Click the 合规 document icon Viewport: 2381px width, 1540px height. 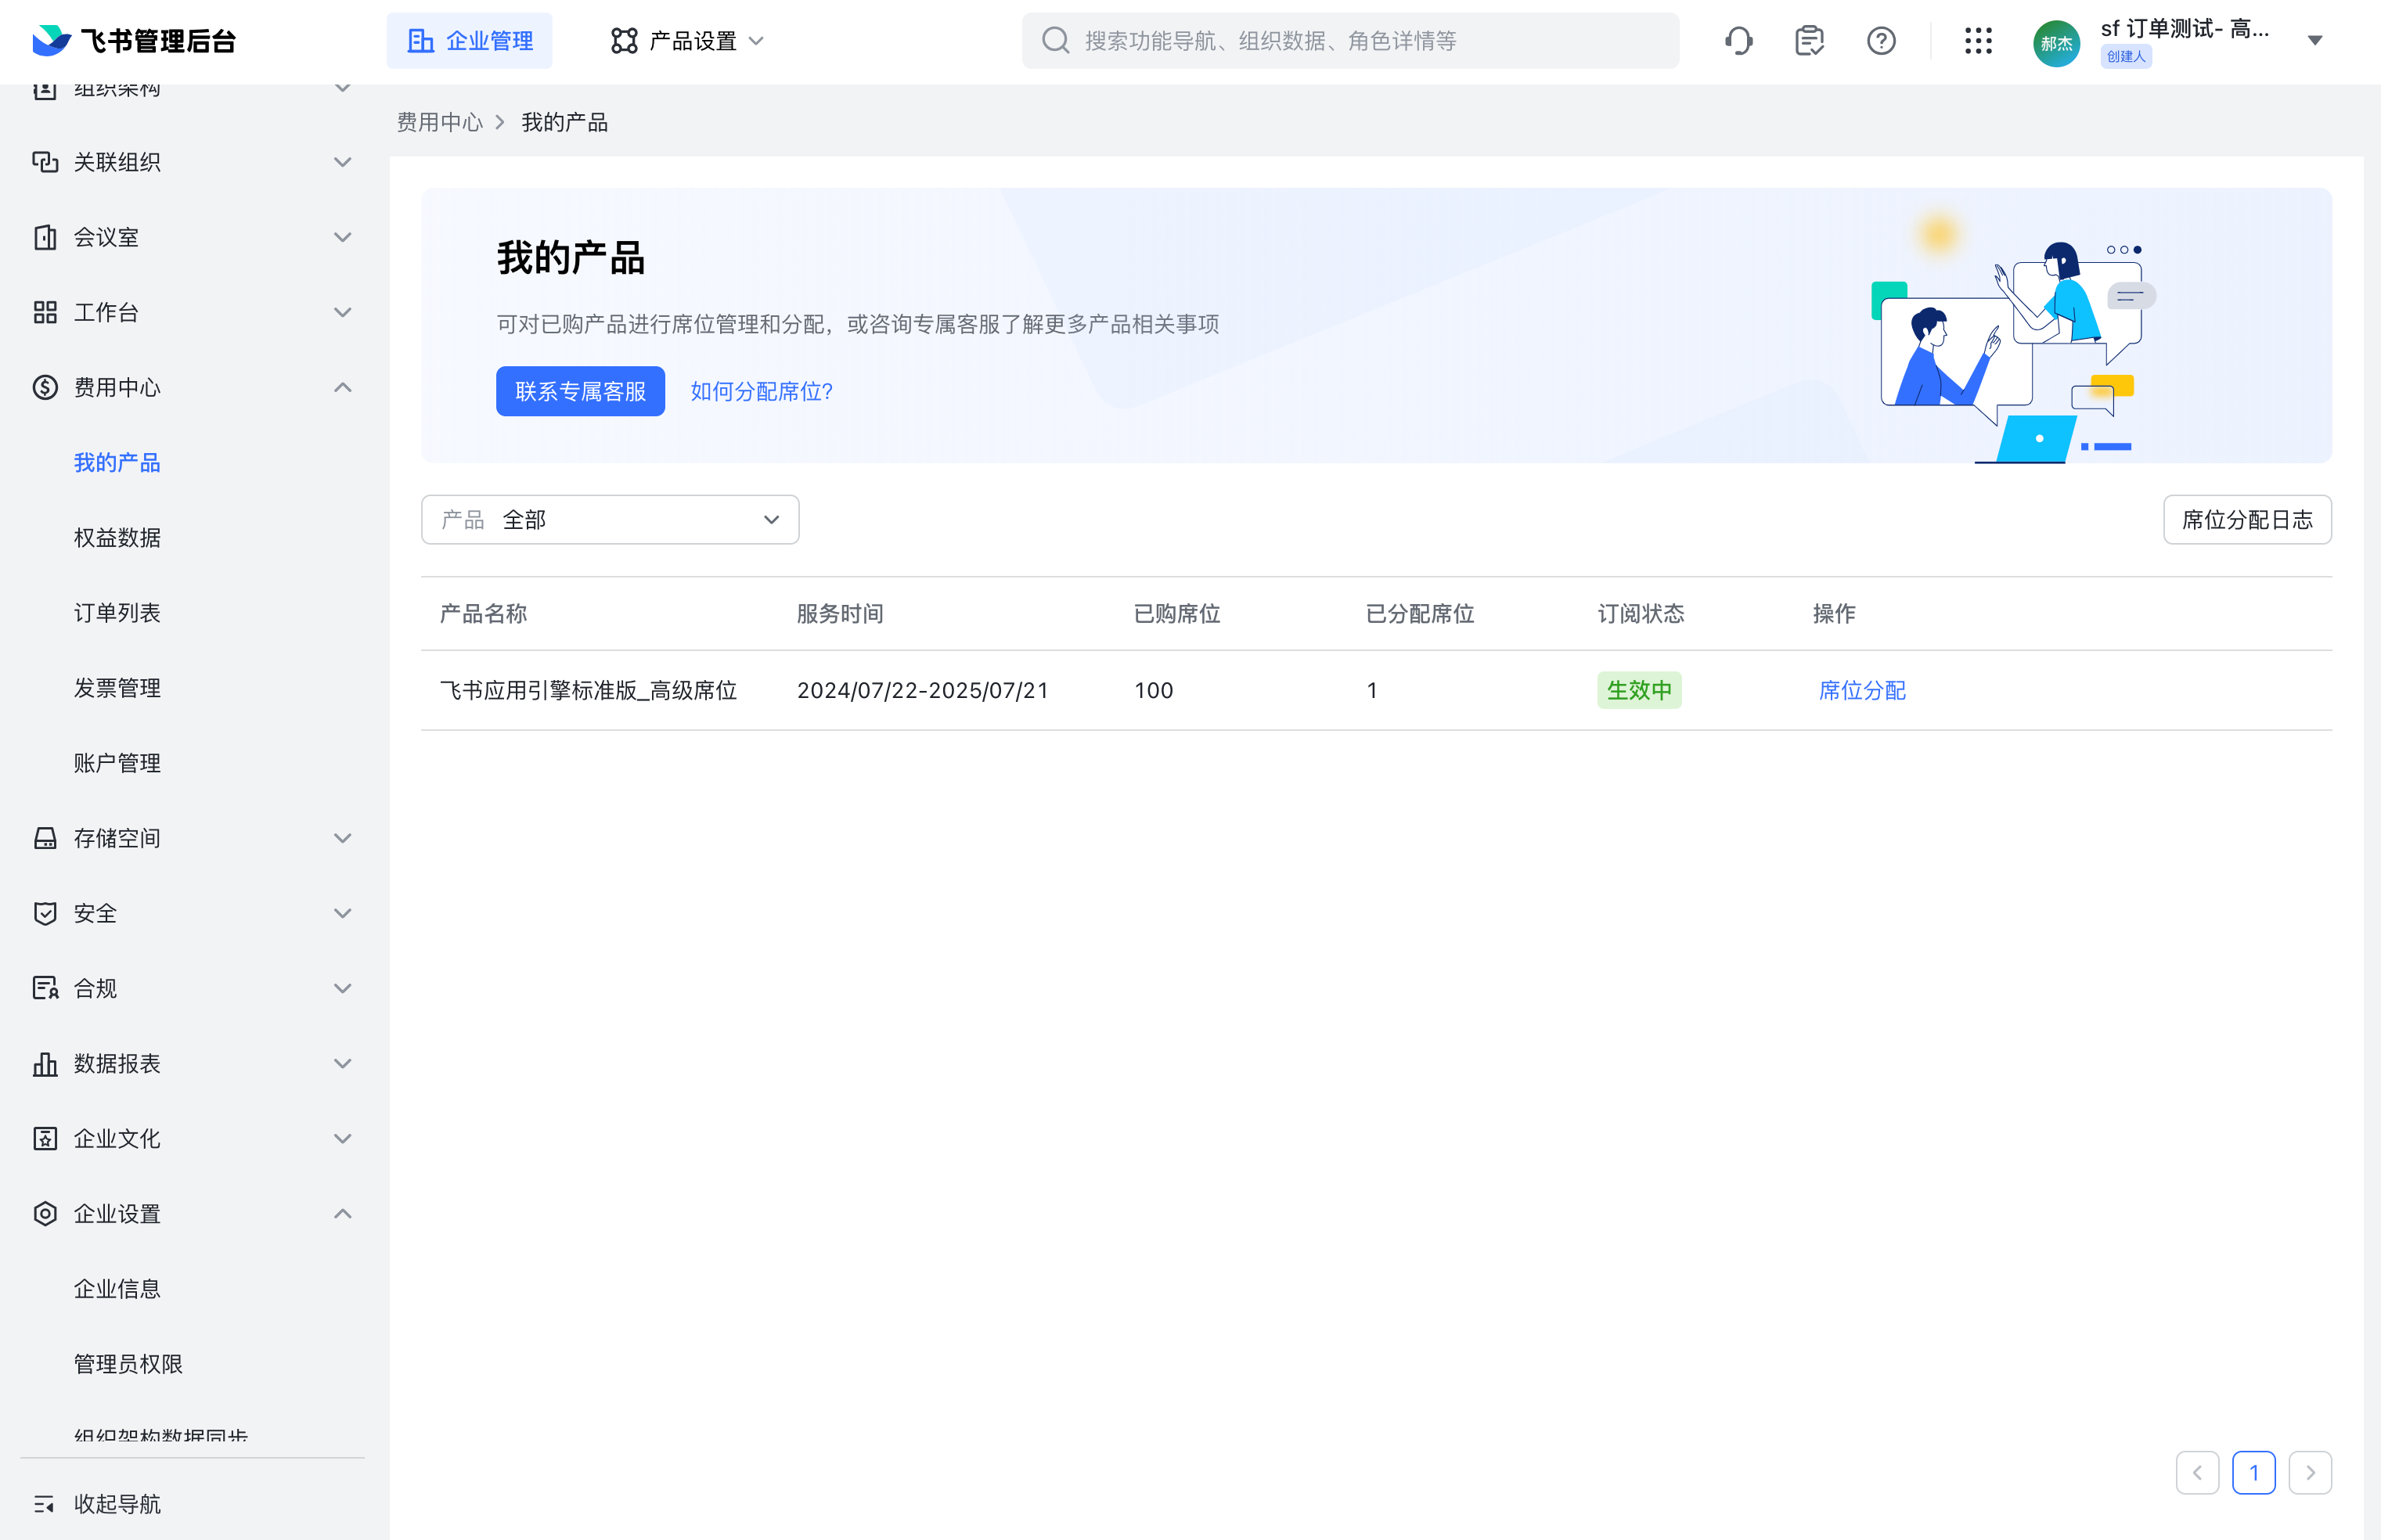(45, 988)
